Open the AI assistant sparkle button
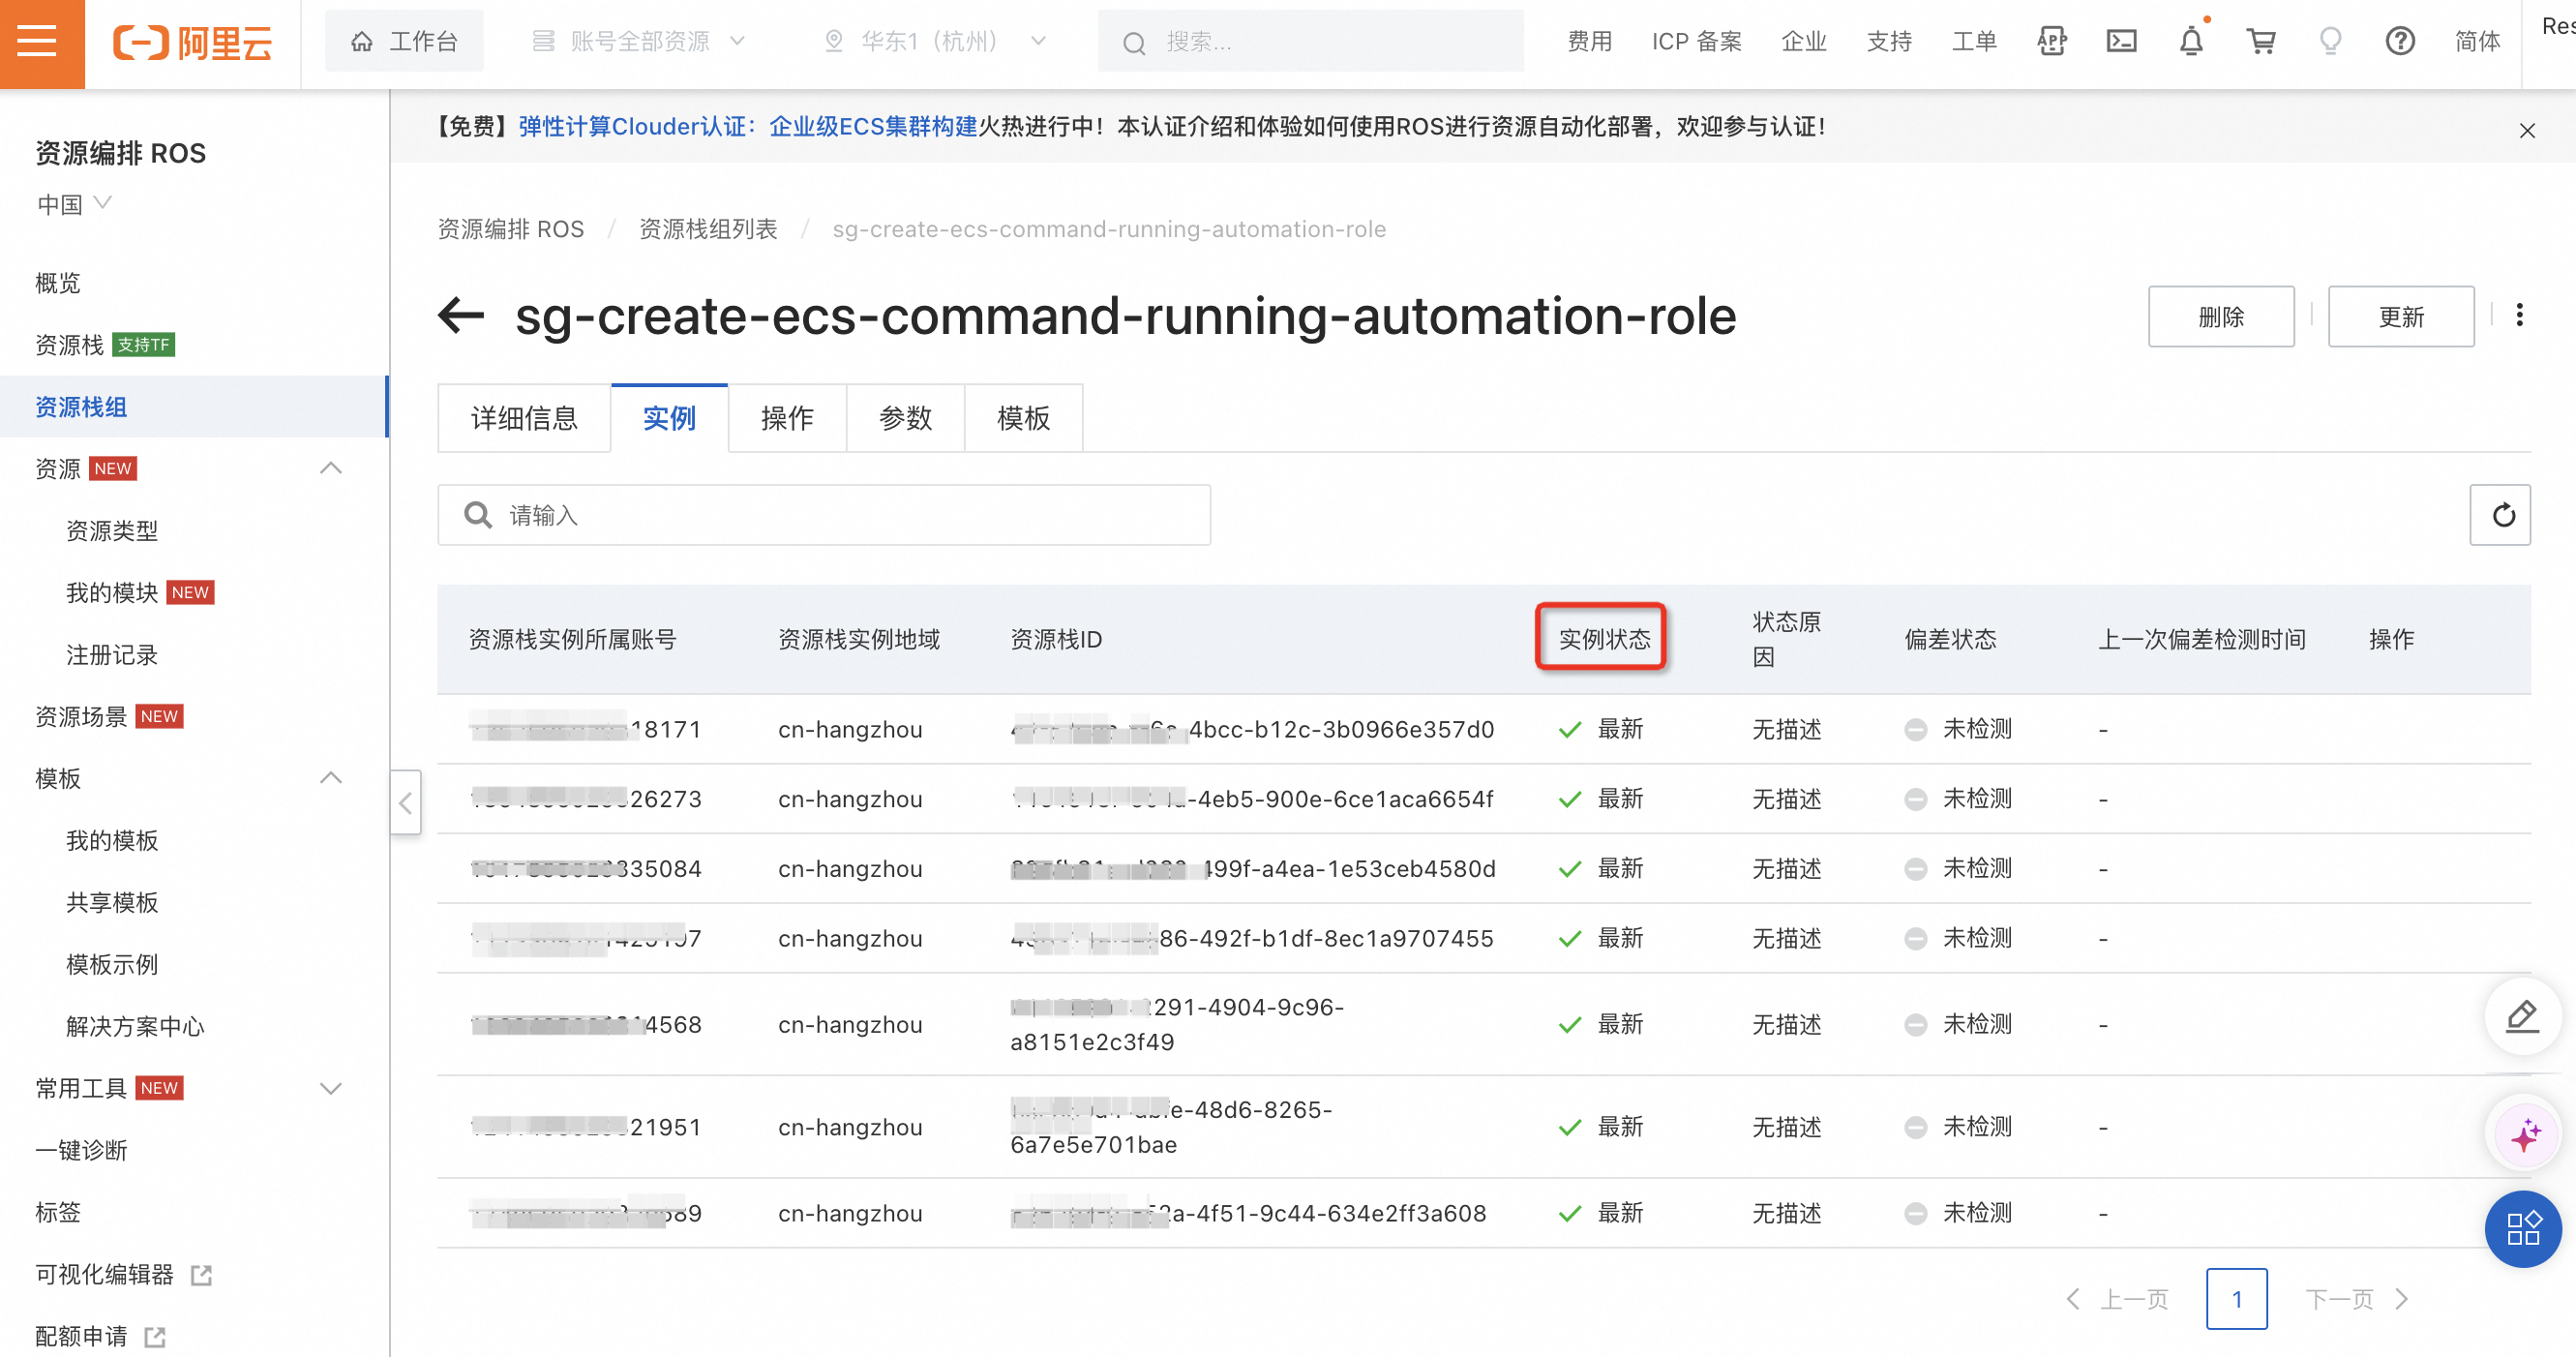The image size is (2576, 1357). 2523,1133
